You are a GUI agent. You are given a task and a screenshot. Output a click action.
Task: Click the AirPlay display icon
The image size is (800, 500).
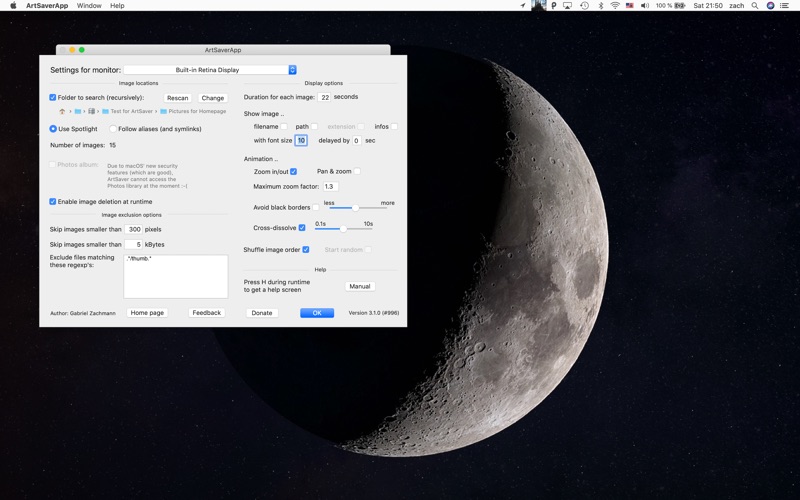click(568, 6)
